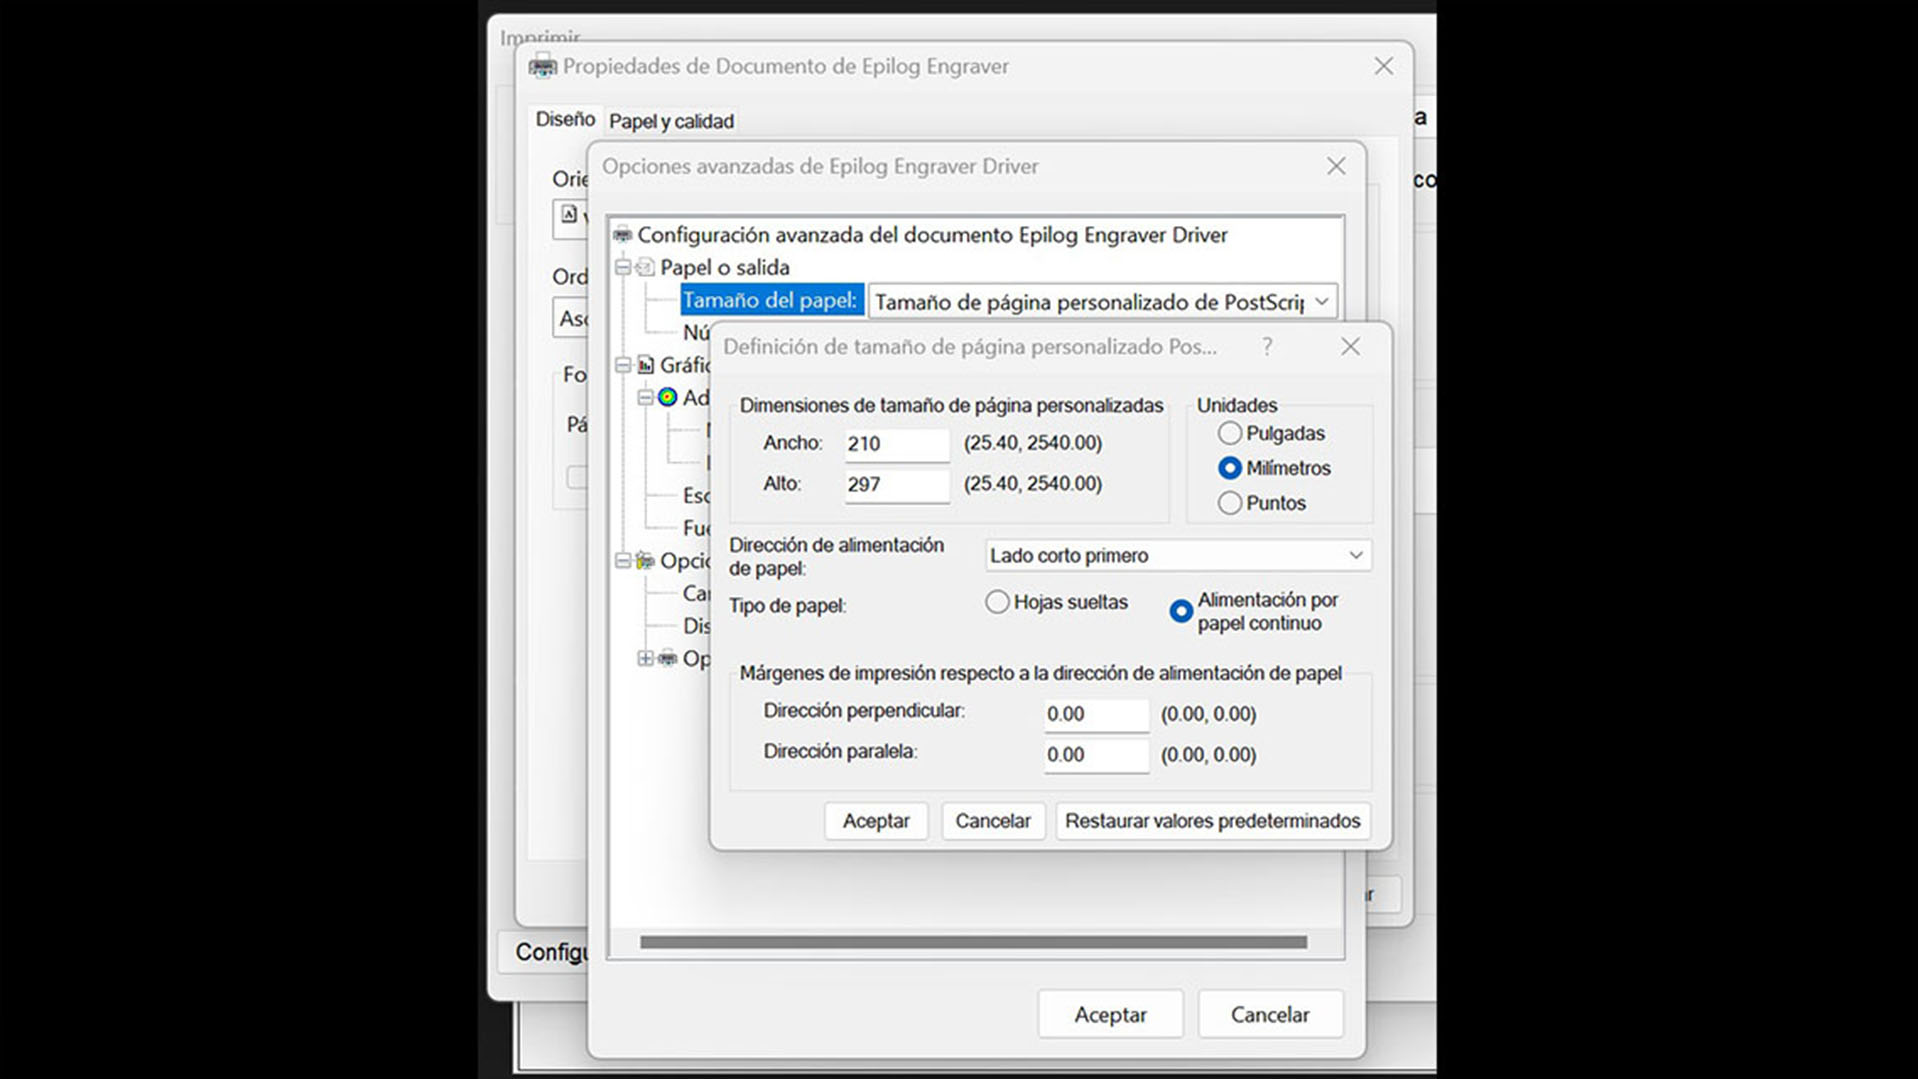Close the Propiedades de Documento de Epilog Engraver window
1918x1079 pixels.
pyautogui.click(x=1384, y=66)
